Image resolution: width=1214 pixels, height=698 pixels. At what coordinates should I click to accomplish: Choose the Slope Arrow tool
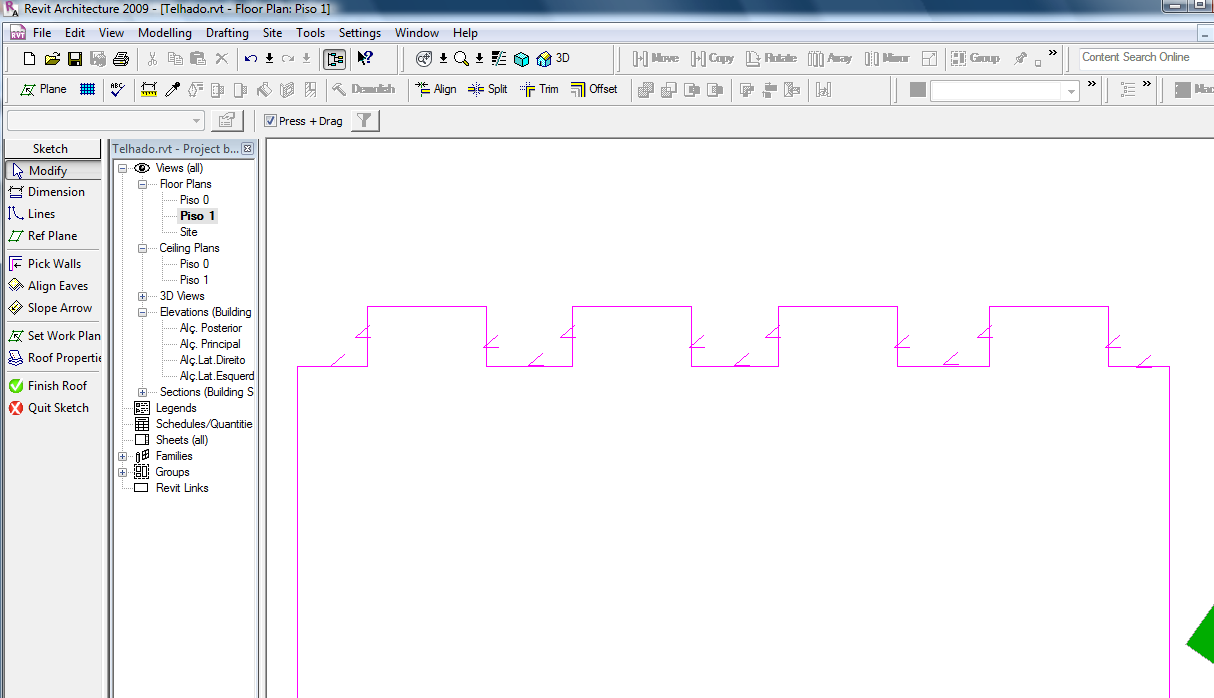(x=58, y=308)
